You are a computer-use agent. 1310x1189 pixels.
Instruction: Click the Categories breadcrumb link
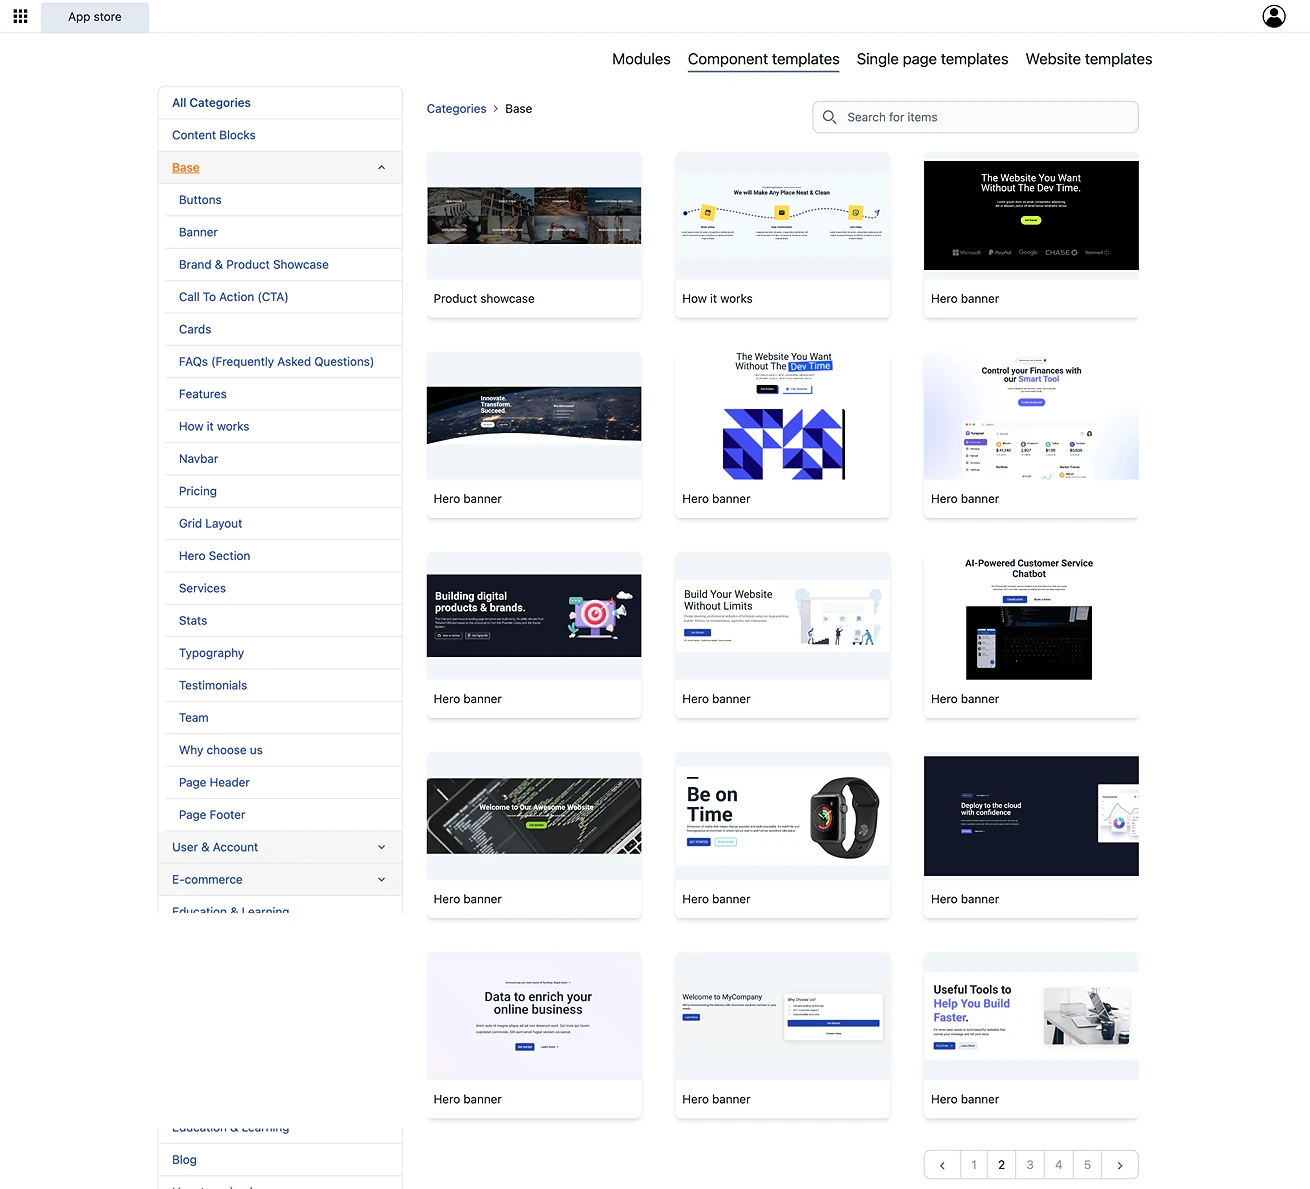pos(456,109)
